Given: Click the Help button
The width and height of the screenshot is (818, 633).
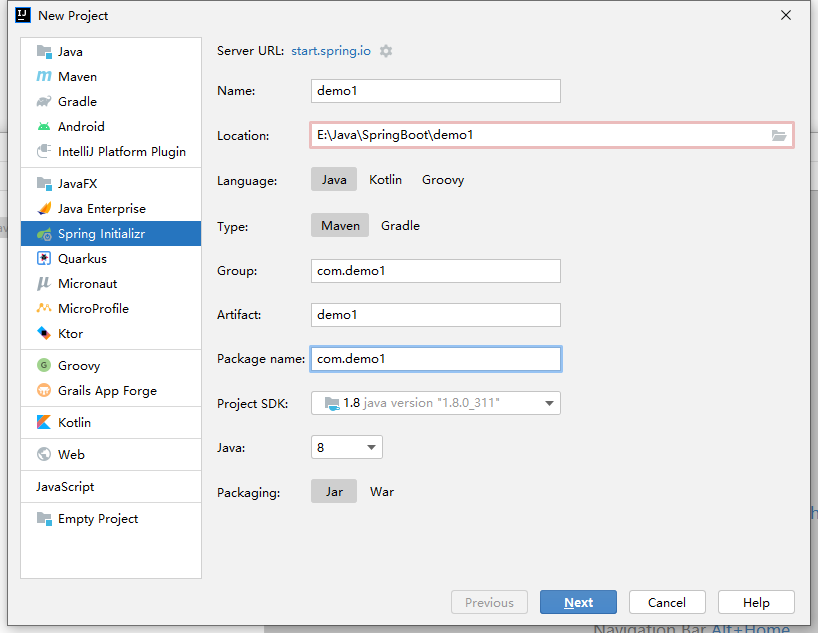Looking at the screenshot, I should click(756, 602).
